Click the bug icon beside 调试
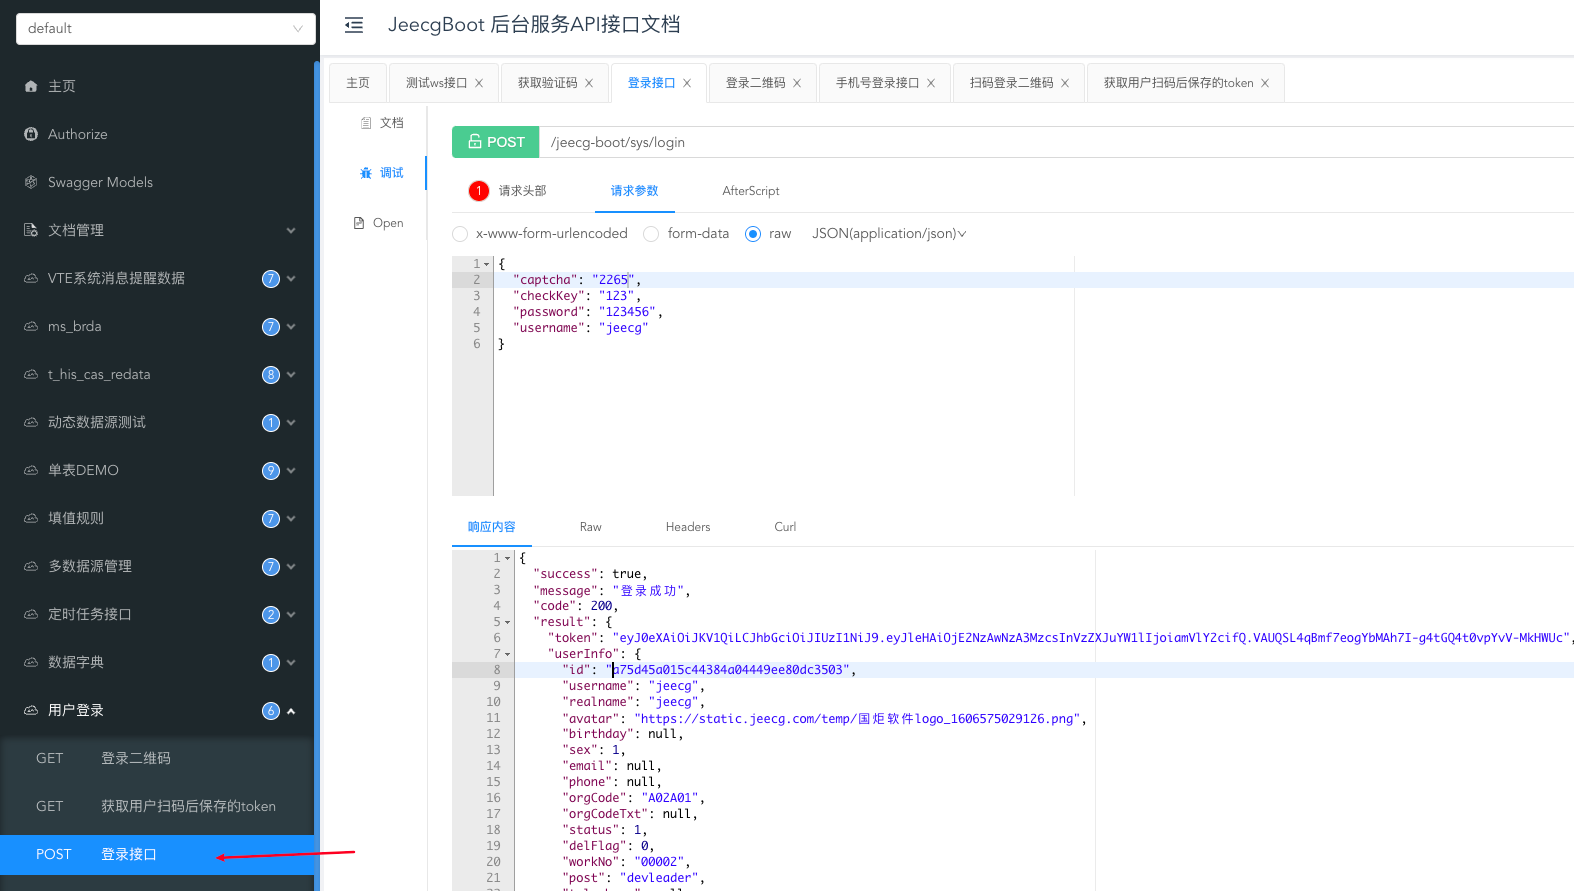 click(x=366, y=173)
